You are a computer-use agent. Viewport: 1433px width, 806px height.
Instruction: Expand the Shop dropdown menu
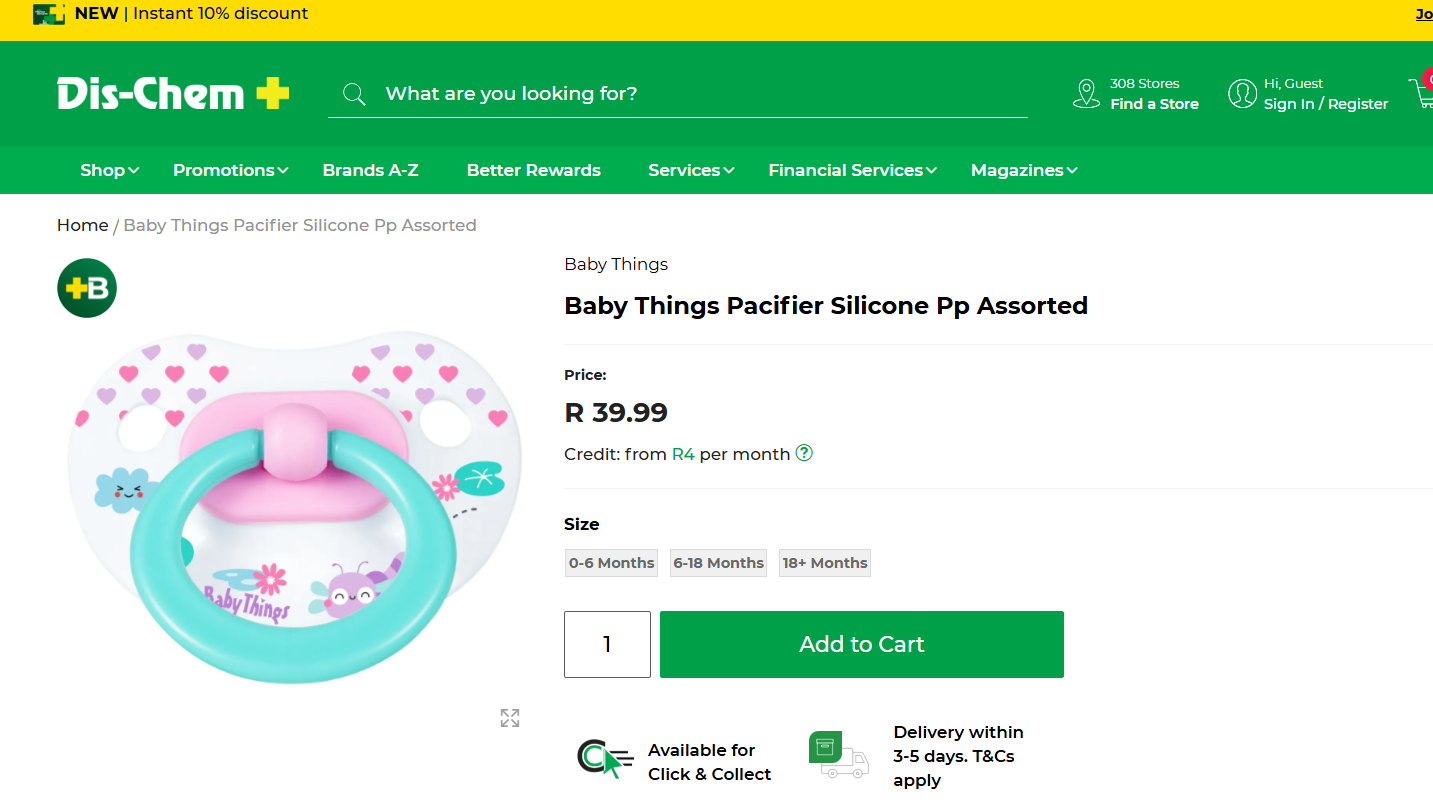tap(109, 170)
